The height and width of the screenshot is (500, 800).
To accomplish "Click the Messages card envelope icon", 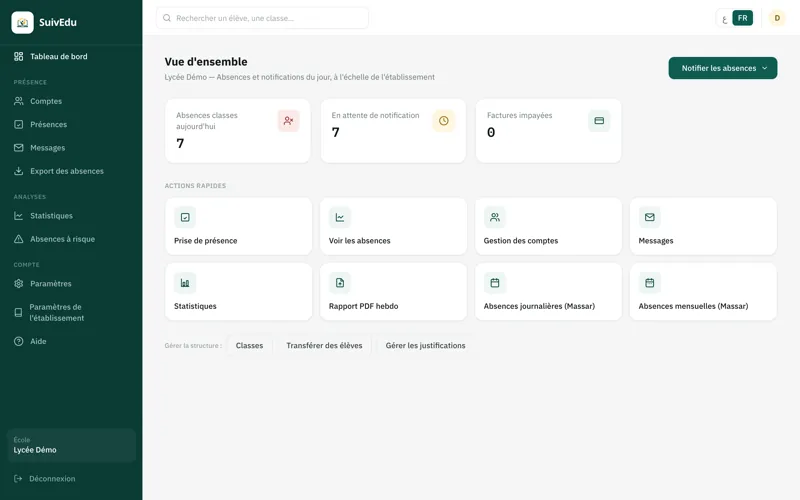I will point(649,217).
